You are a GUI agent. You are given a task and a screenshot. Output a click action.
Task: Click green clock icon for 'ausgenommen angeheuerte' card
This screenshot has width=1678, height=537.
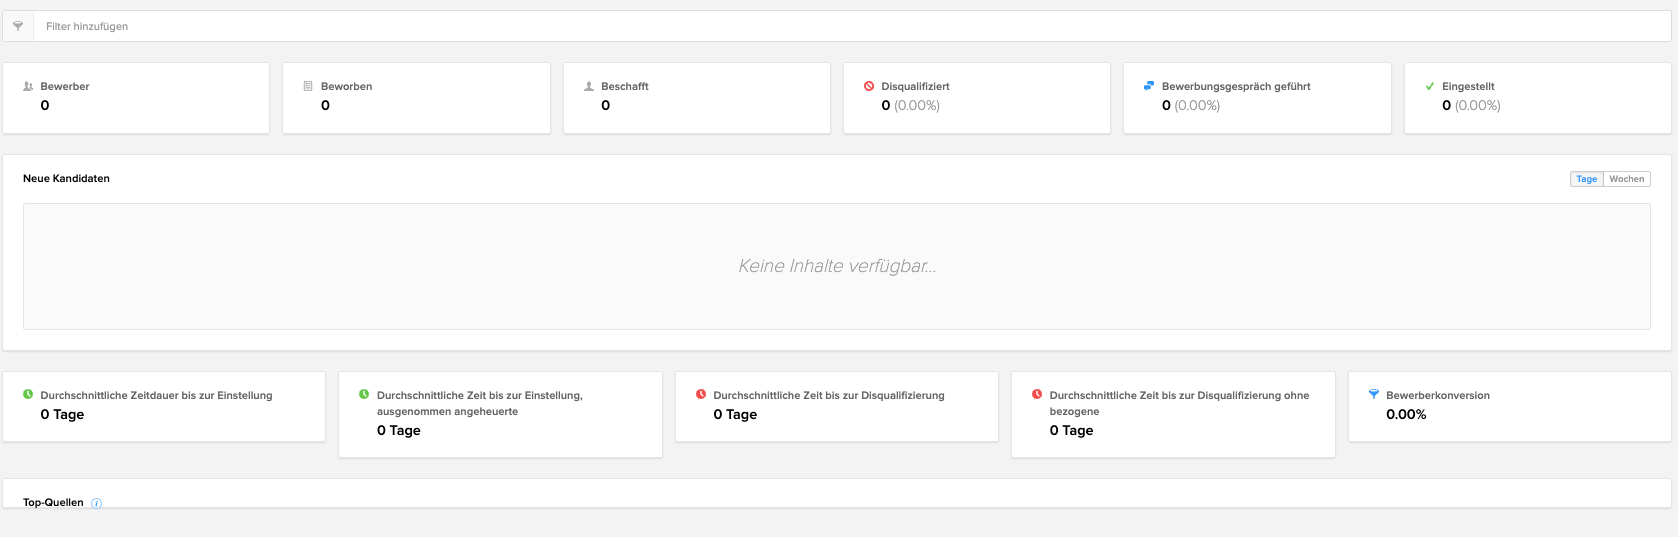[364, 394]
